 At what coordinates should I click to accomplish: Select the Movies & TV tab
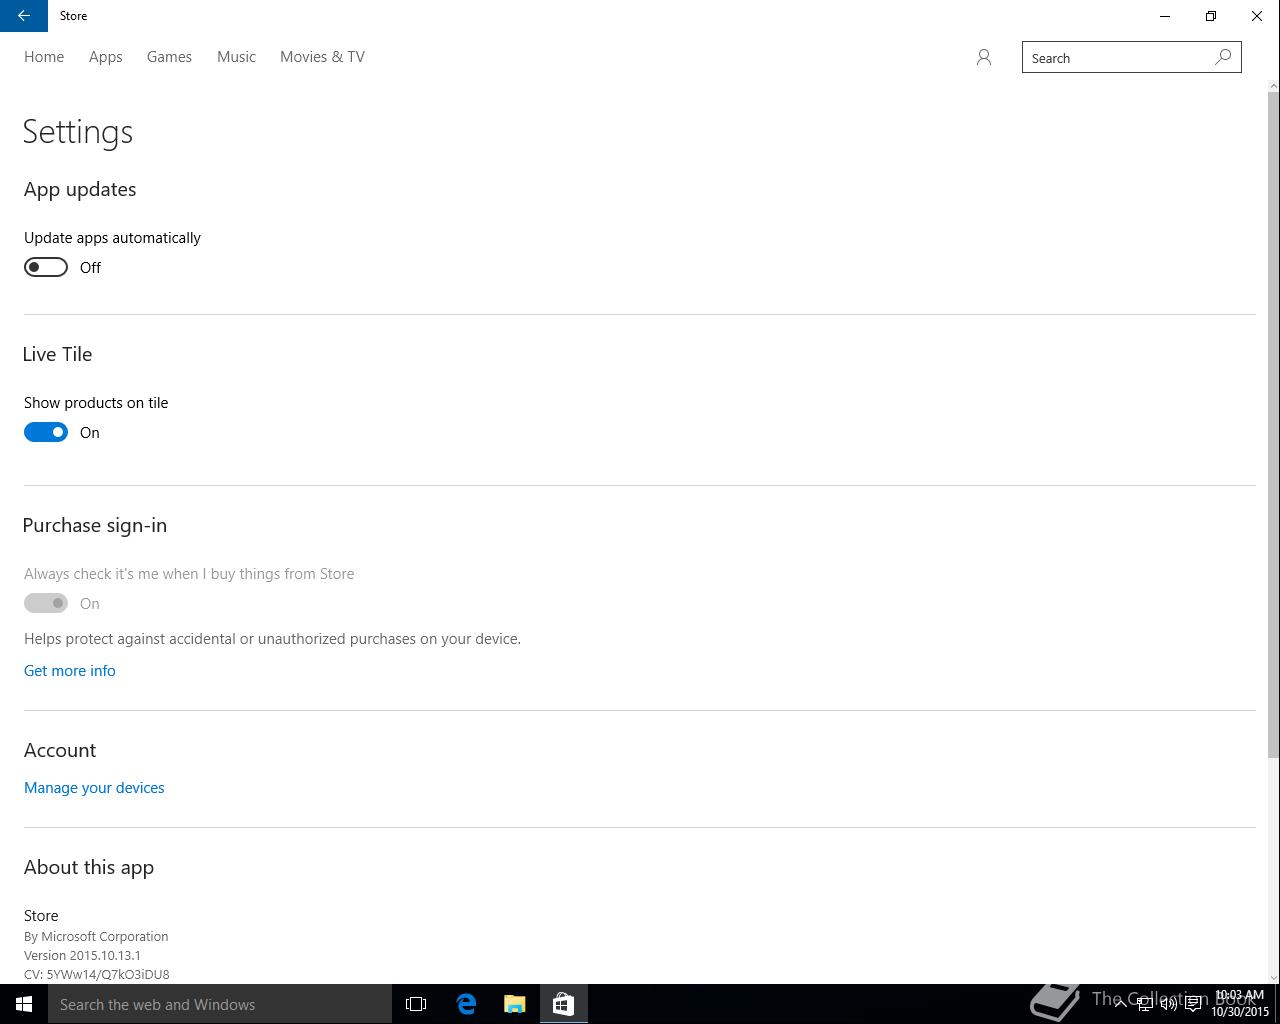coord(322,57)
